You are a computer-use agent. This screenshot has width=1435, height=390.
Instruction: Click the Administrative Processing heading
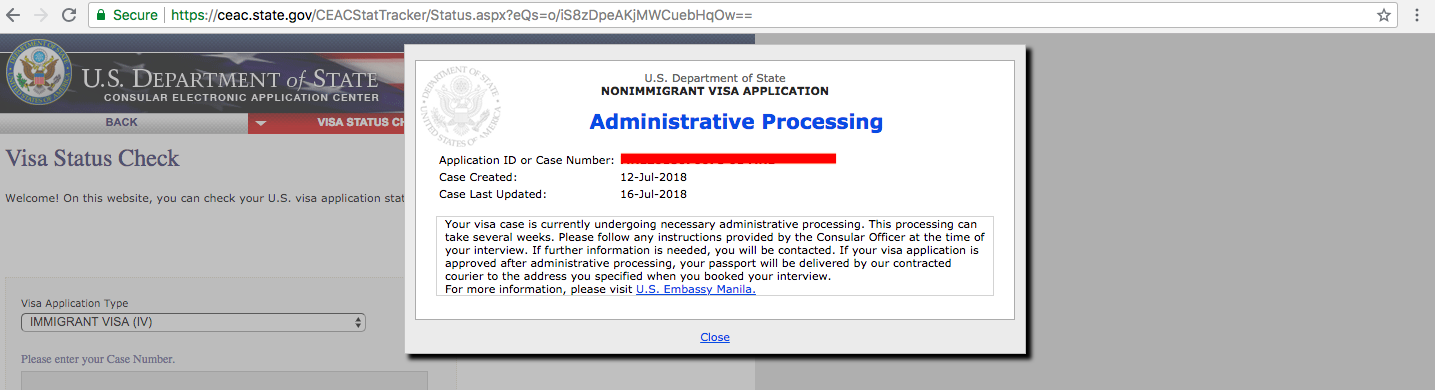(x=736, y=122)
